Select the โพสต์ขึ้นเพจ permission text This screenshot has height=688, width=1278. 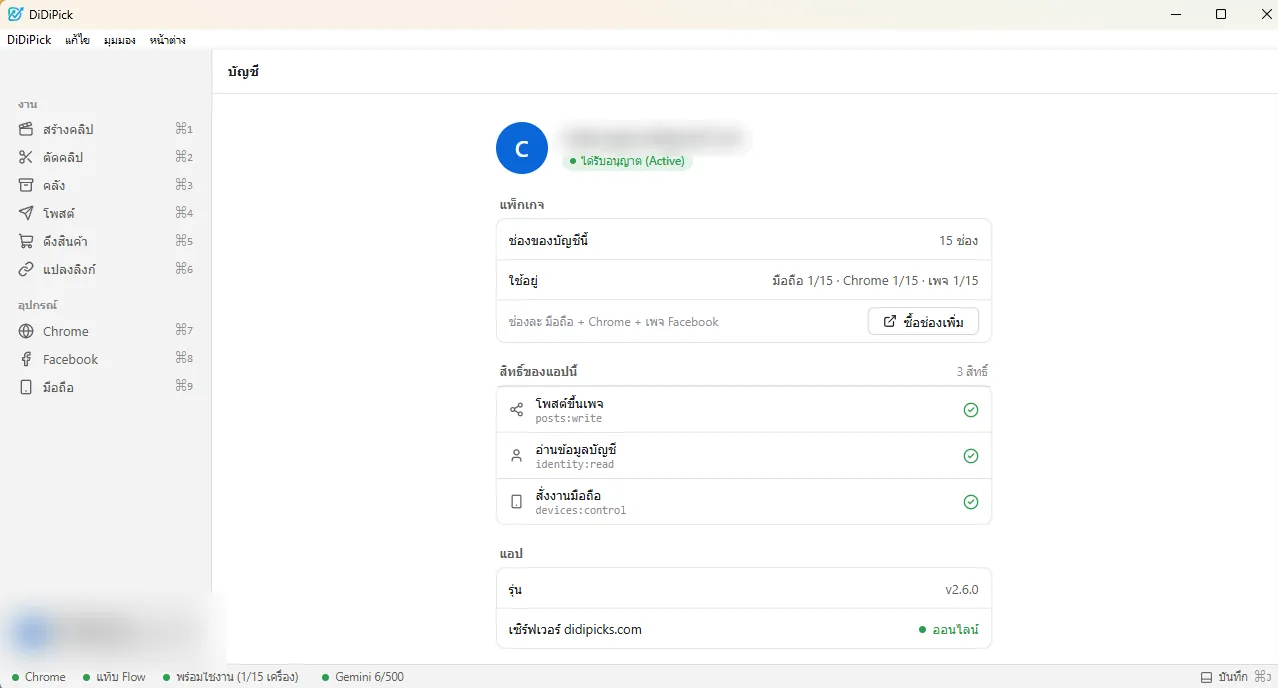[x=569, y=403]
